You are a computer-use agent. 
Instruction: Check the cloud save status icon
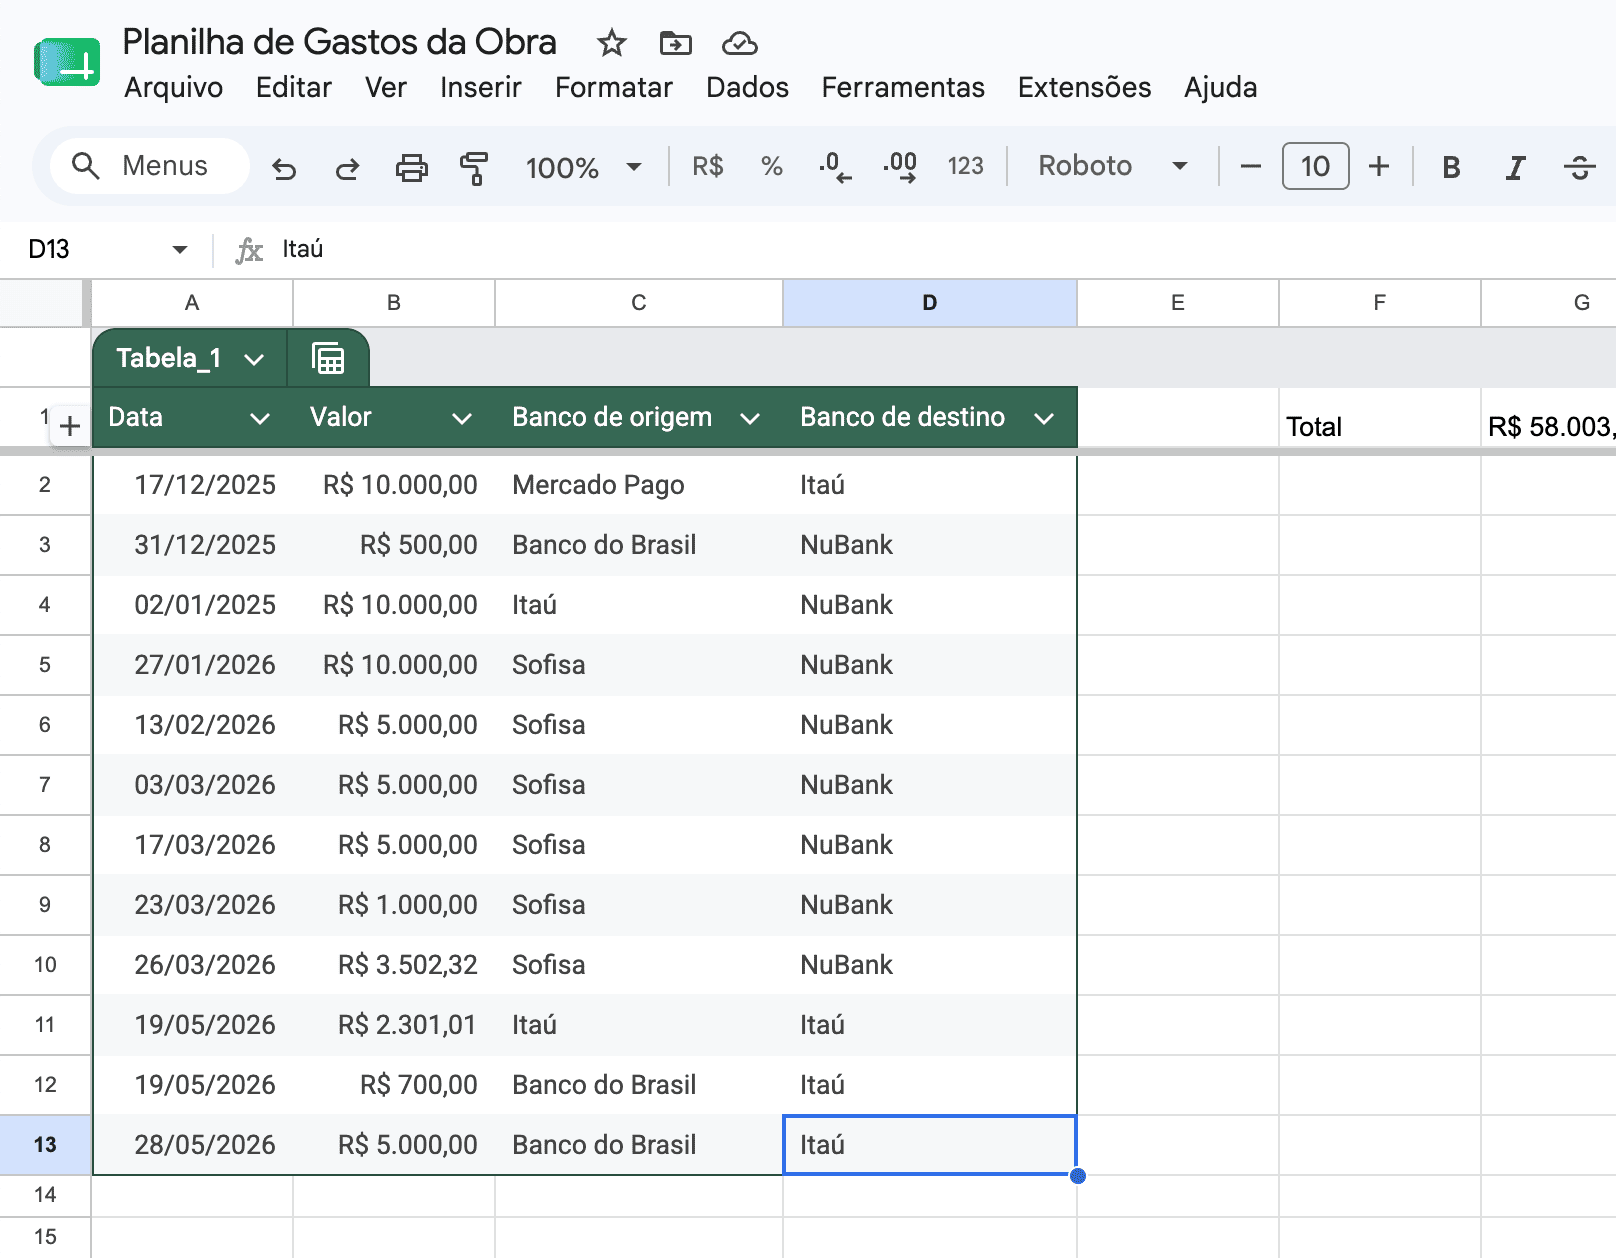click(x=739, y=43)
